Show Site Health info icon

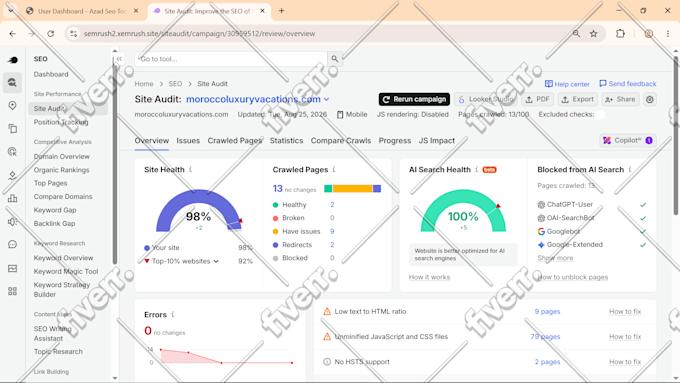click(190, 169)
